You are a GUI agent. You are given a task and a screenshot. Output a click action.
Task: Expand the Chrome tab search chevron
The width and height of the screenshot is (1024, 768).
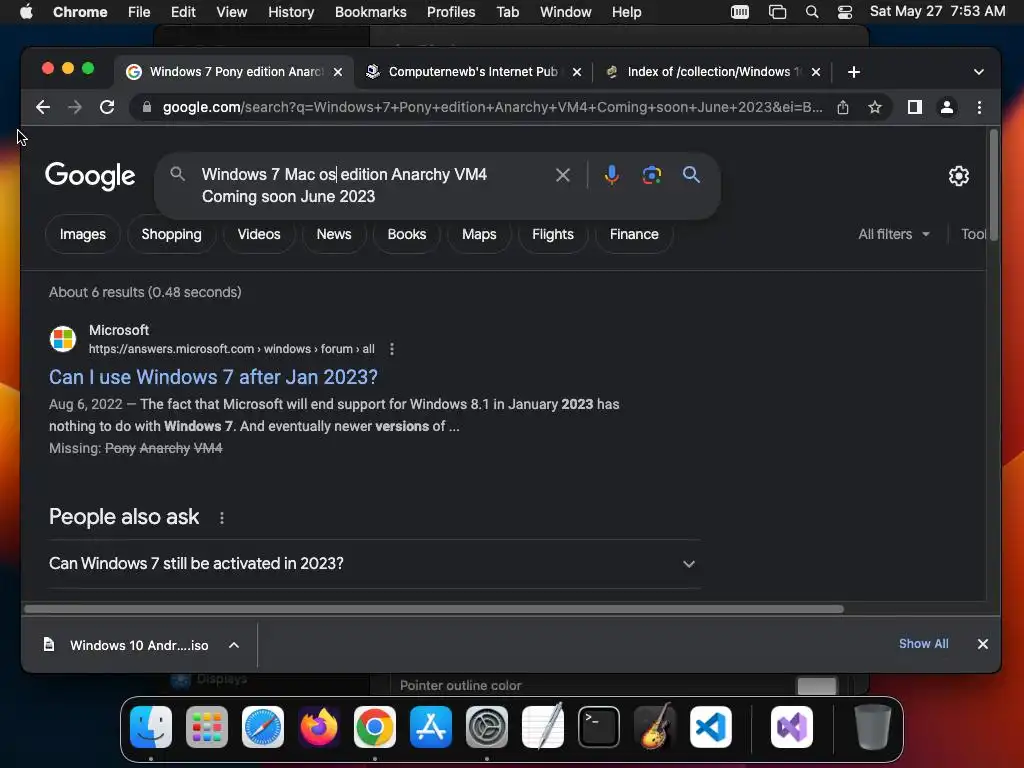[978, 72]
